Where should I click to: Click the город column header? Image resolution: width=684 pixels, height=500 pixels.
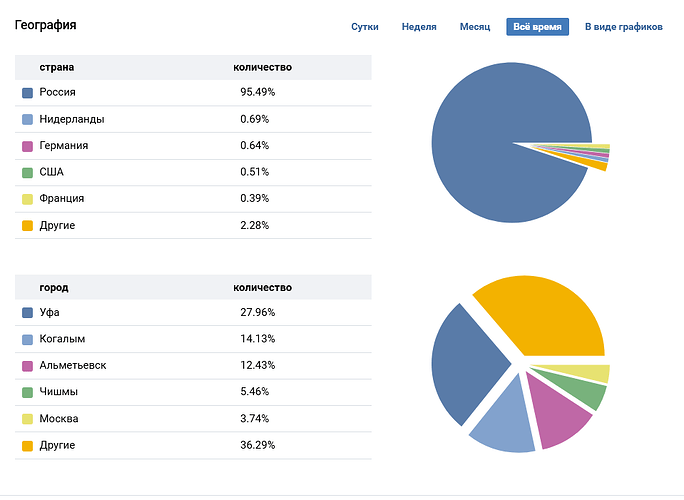point(54,288)
